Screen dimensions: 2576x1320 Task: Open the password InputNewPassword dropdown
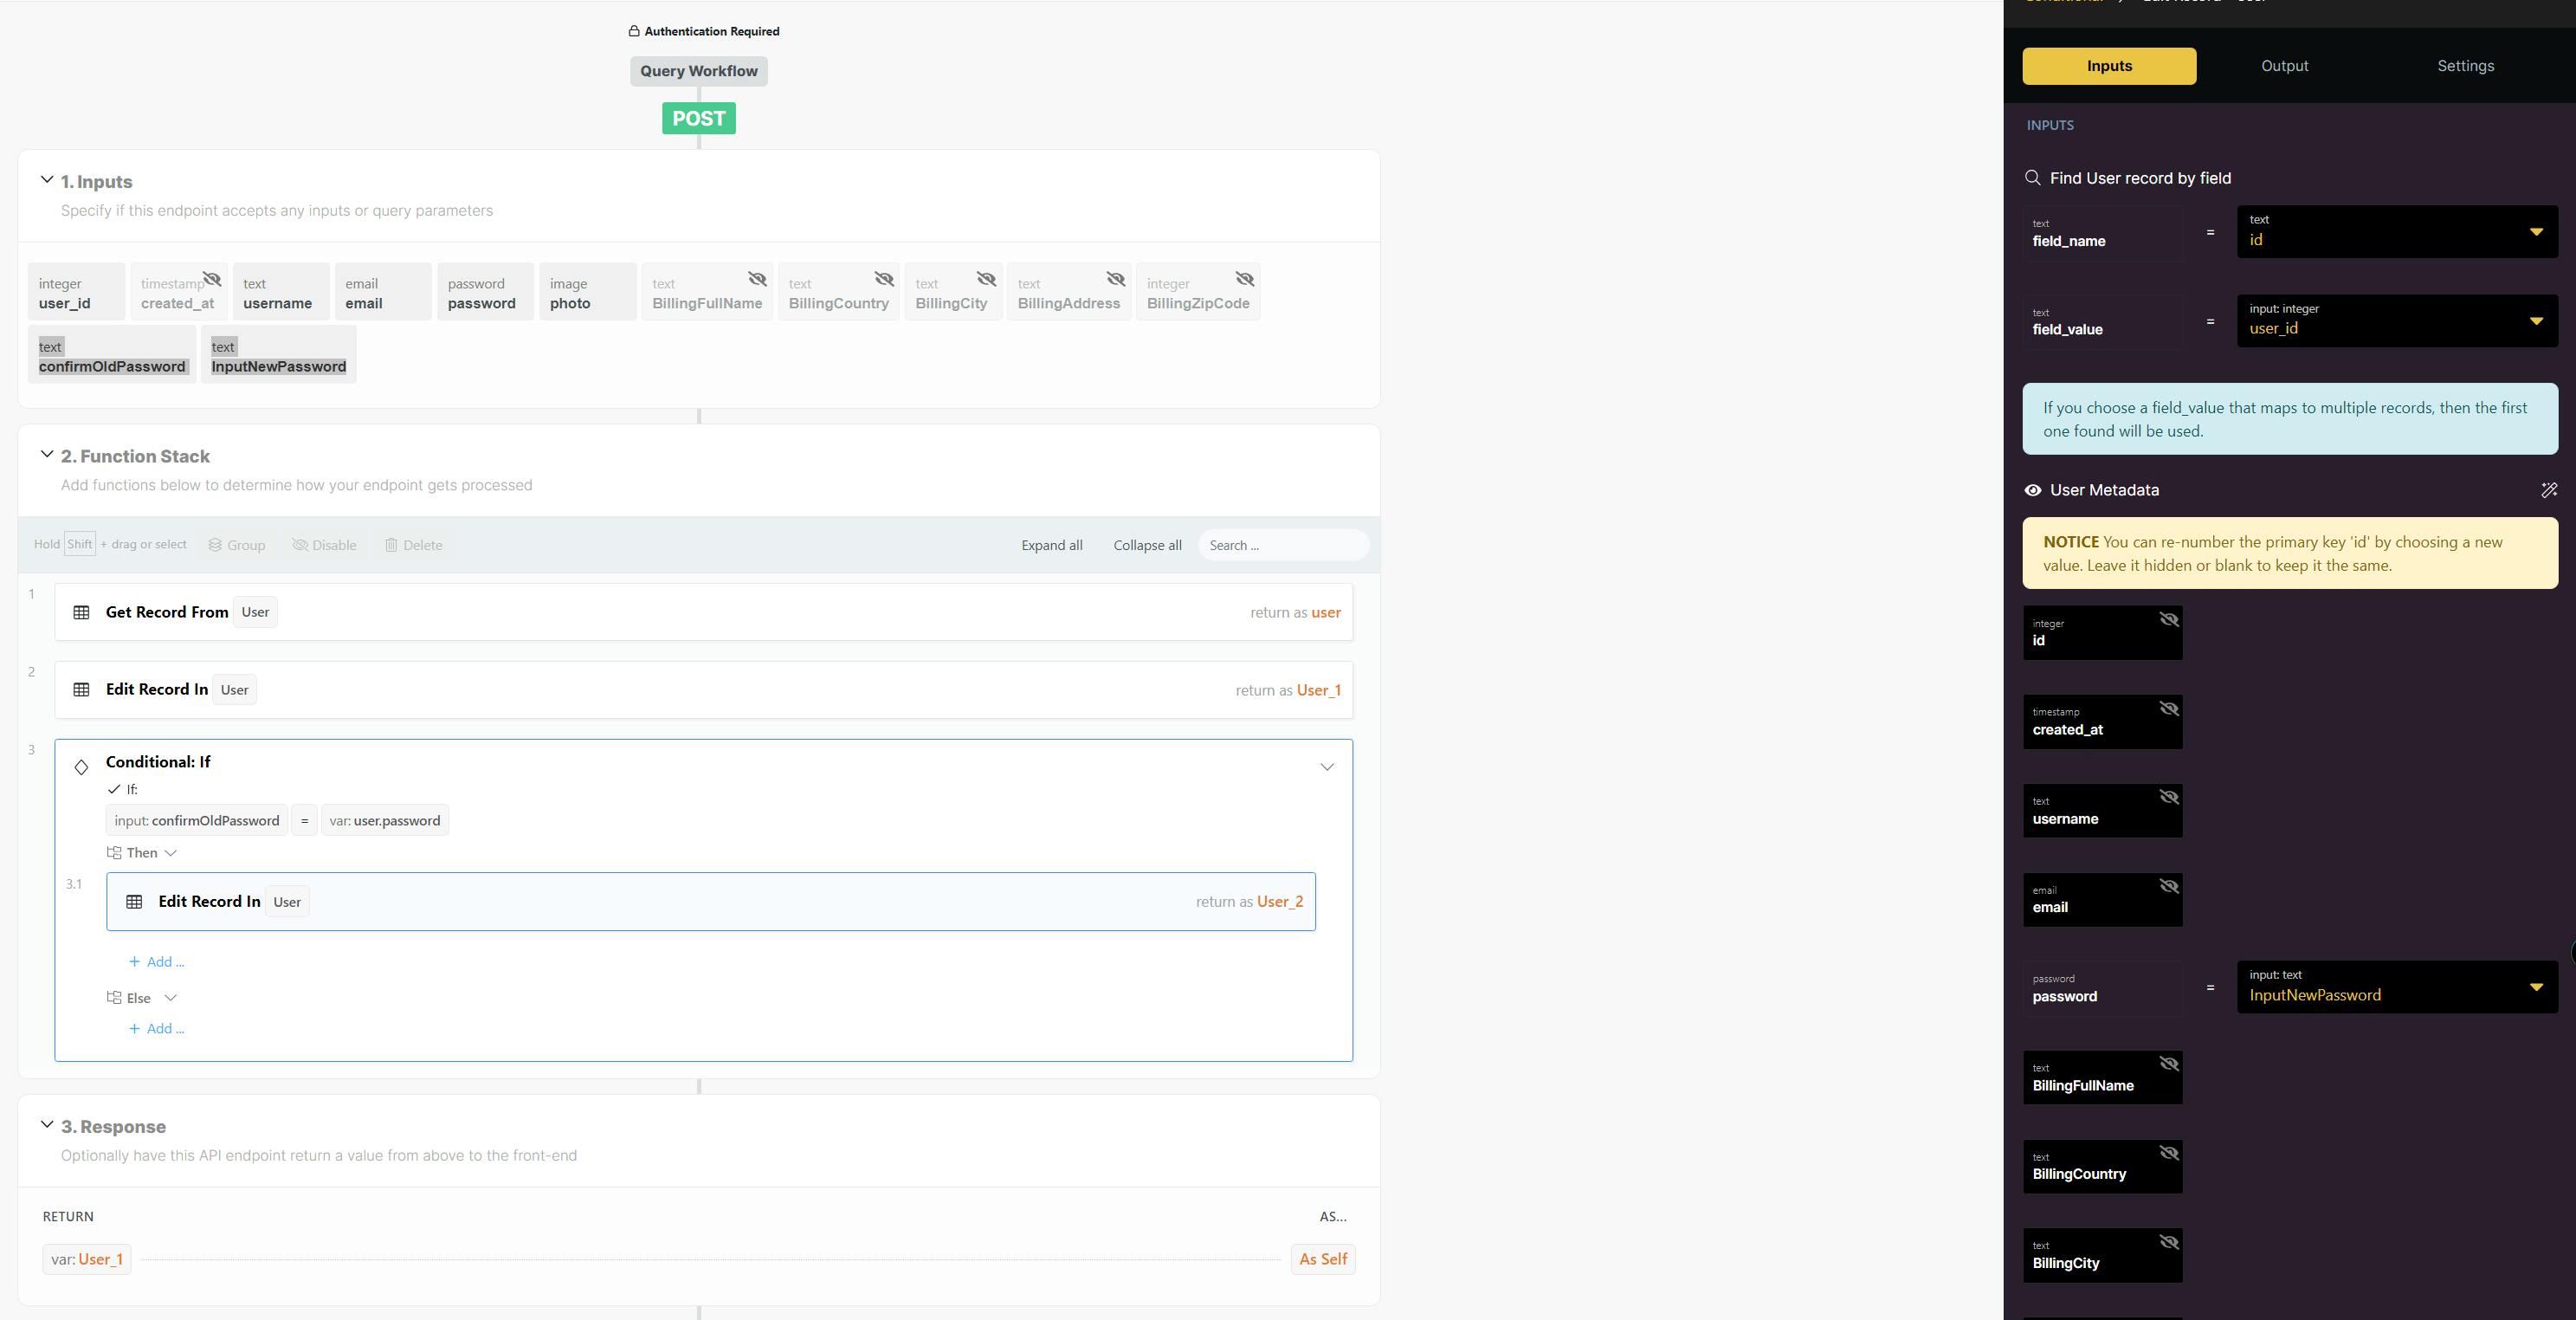(x=2536, y=987)
